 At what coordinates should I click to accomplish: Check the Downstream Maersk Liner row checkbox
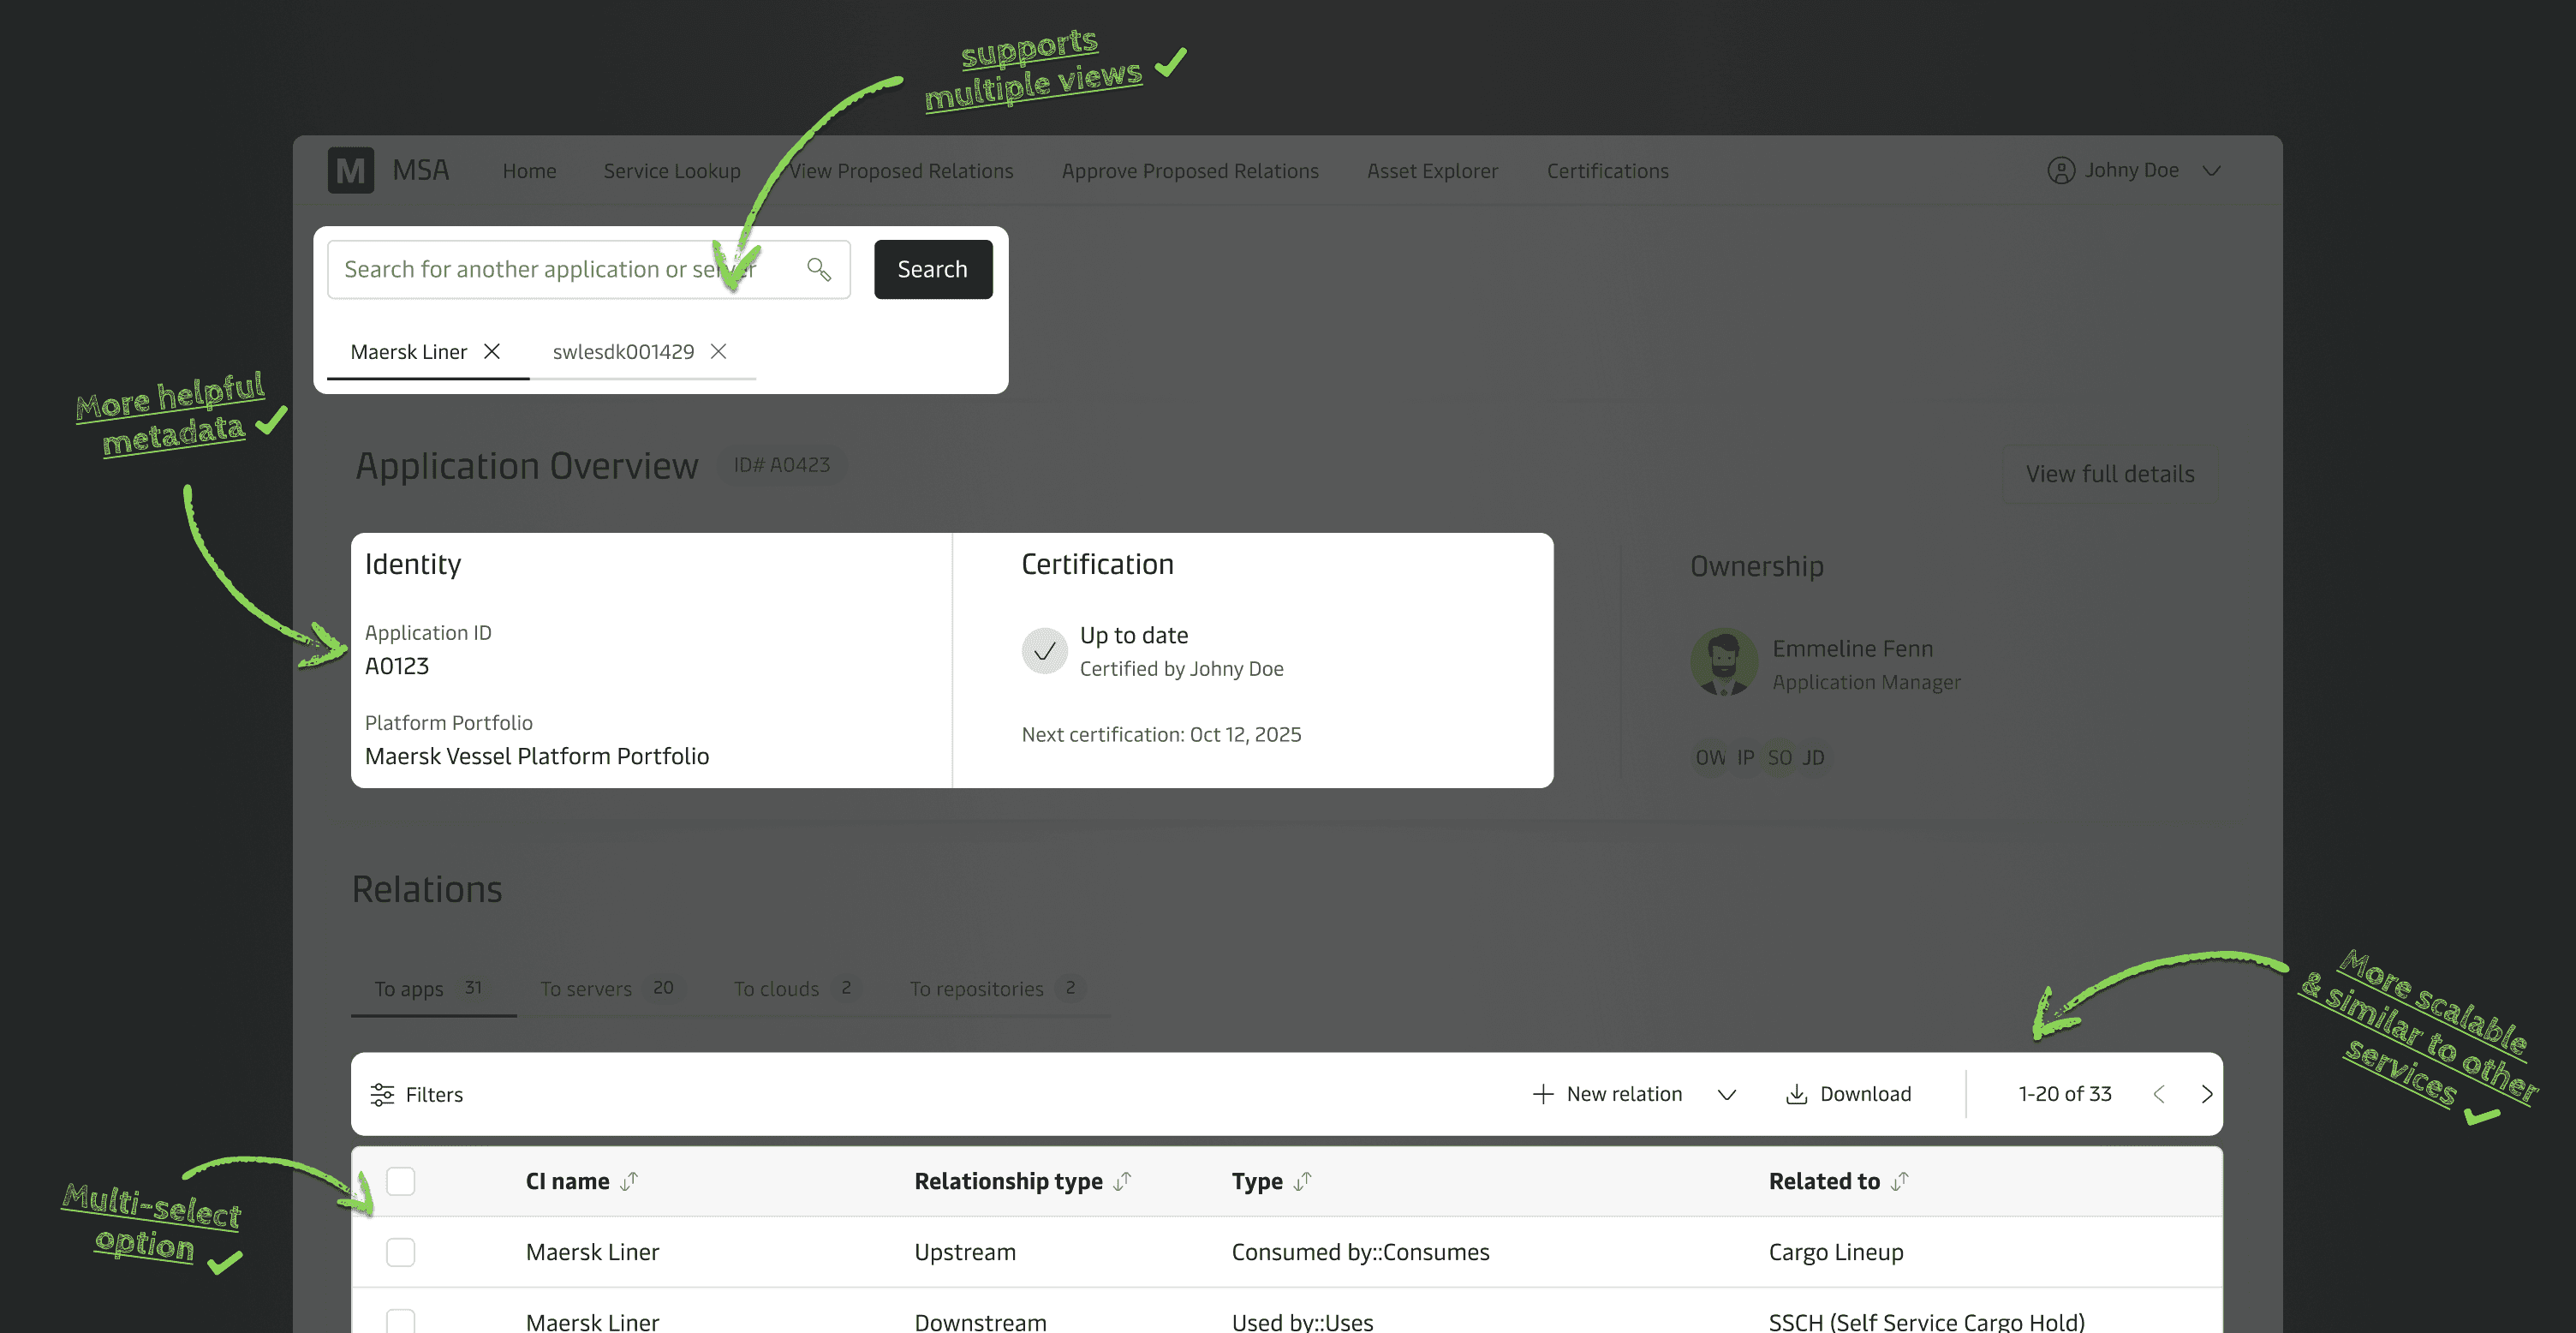coord(401,1320)
